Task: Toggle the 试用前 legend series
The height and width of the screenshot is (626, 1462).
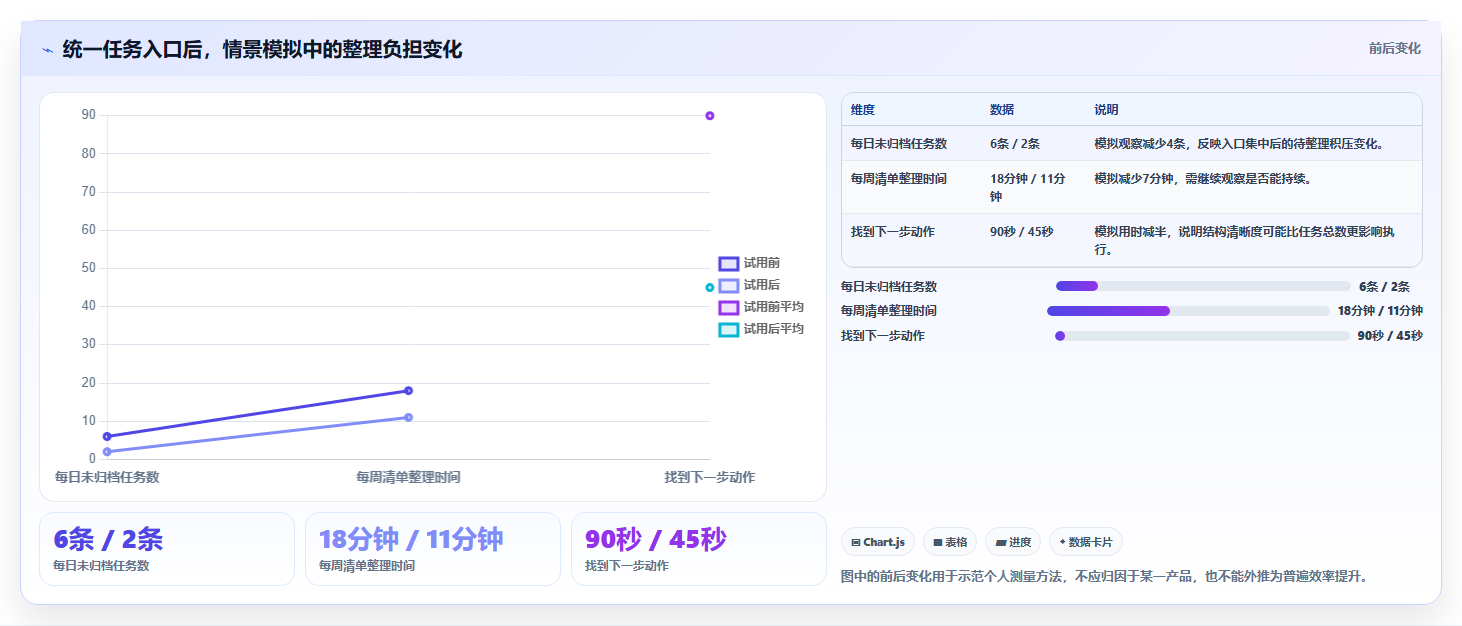Action: (x=749, y=263)
